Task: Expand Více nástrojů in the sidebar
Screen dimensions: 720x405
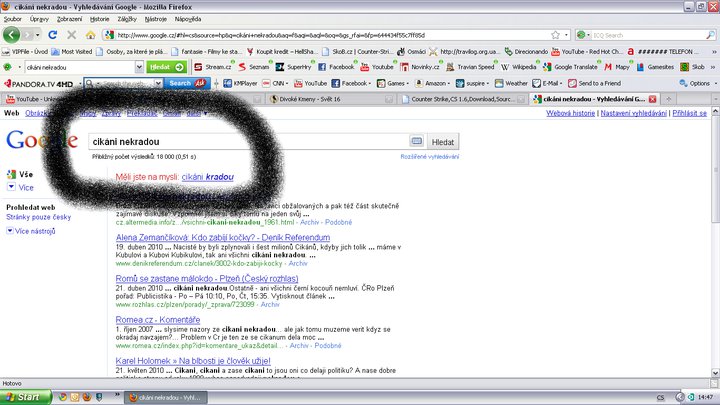Action: [37, 231]
